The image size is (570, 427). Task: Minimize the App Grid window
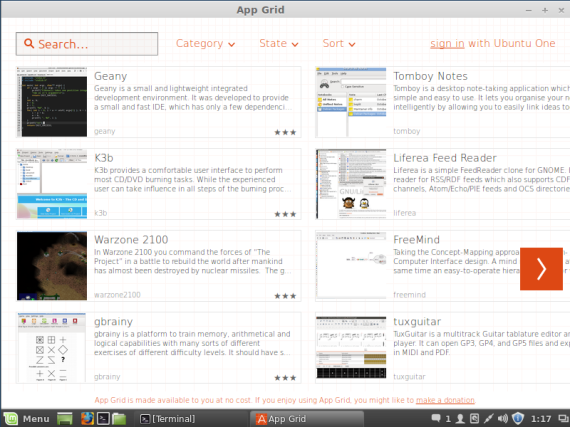pyautogui.click(x=529, y=11)
